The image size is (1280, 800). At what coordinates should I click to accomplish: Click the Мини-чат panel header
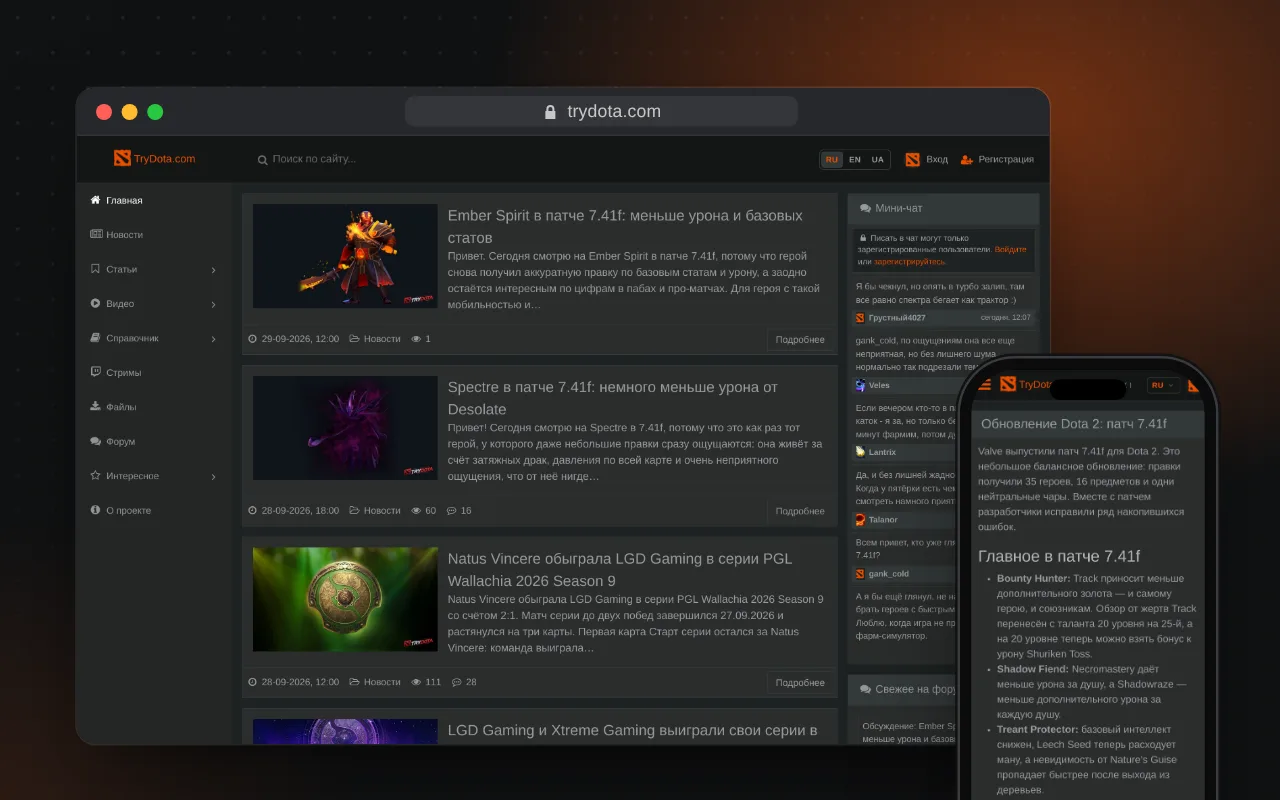943,208
